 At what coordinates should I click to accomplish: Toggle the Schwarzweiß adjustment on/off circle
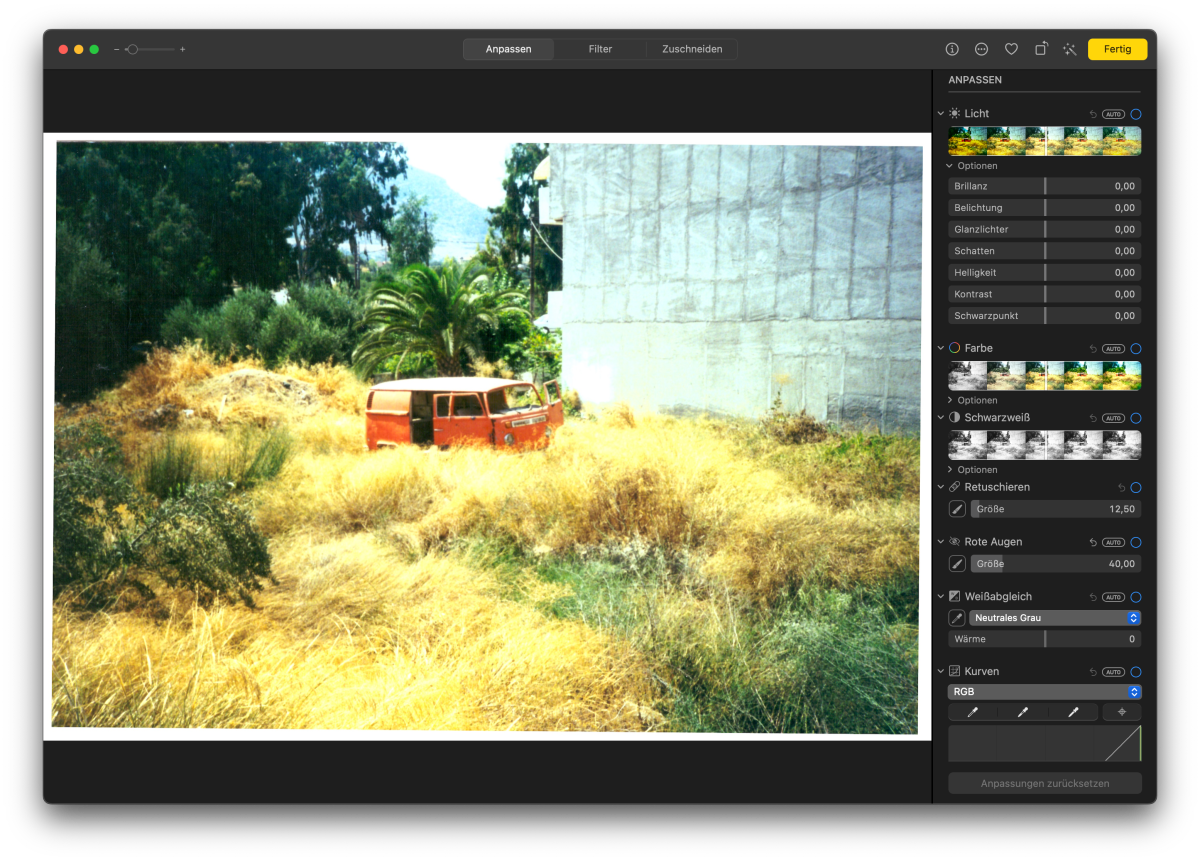point(1136,418)
